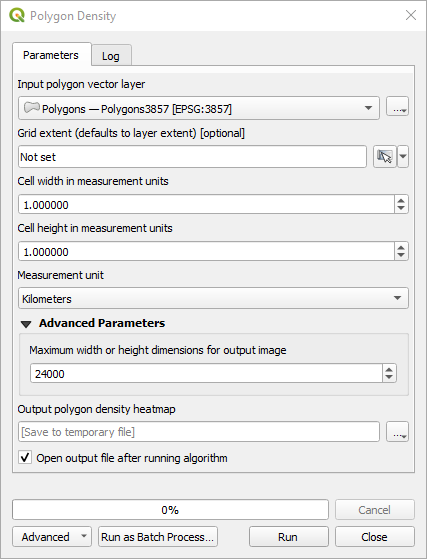Click the Cell height value field
The width and height of the screenshot is (427, 559).
[206, 251]
